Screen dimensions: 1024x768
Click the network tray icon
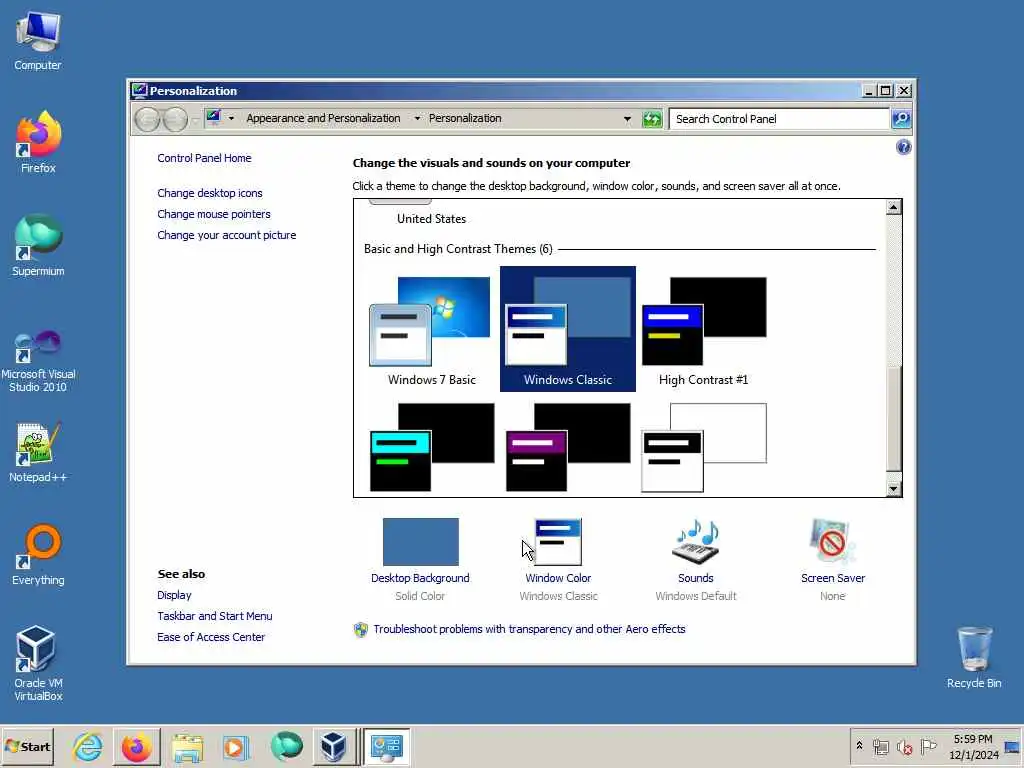coord(881,746)
